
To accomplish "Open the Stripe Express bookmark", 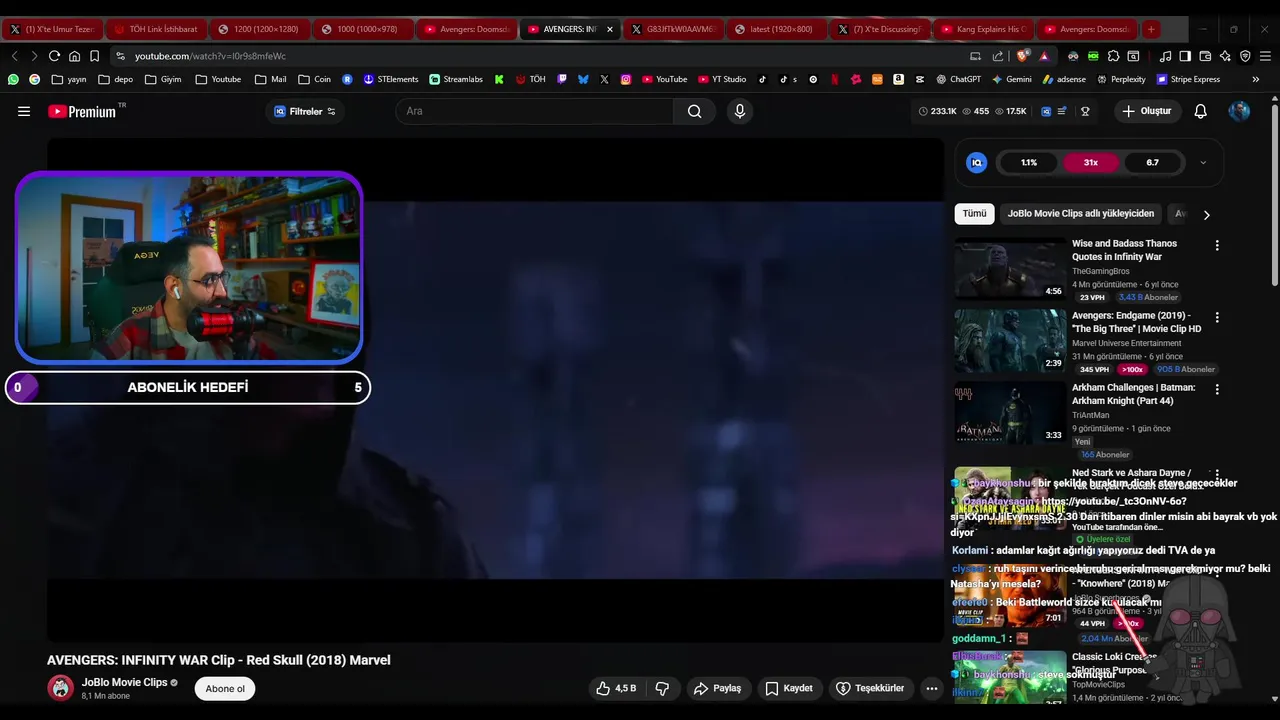I will pyautogui.click(x=1188, y=79).
